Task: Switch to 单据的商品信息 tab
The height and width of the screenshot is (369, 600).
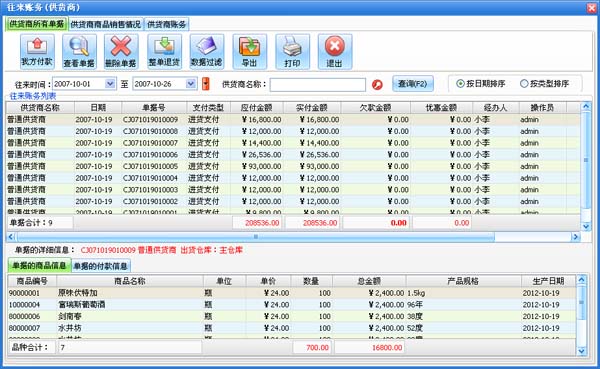Action: [x=39, y=266]
